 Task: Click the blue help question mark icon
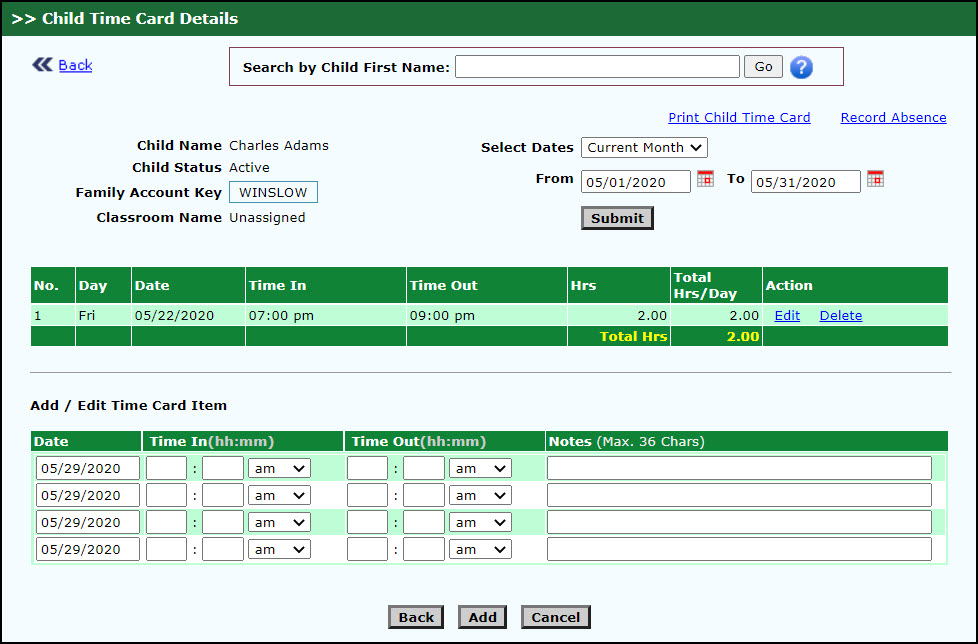click(x=801, y=67)
